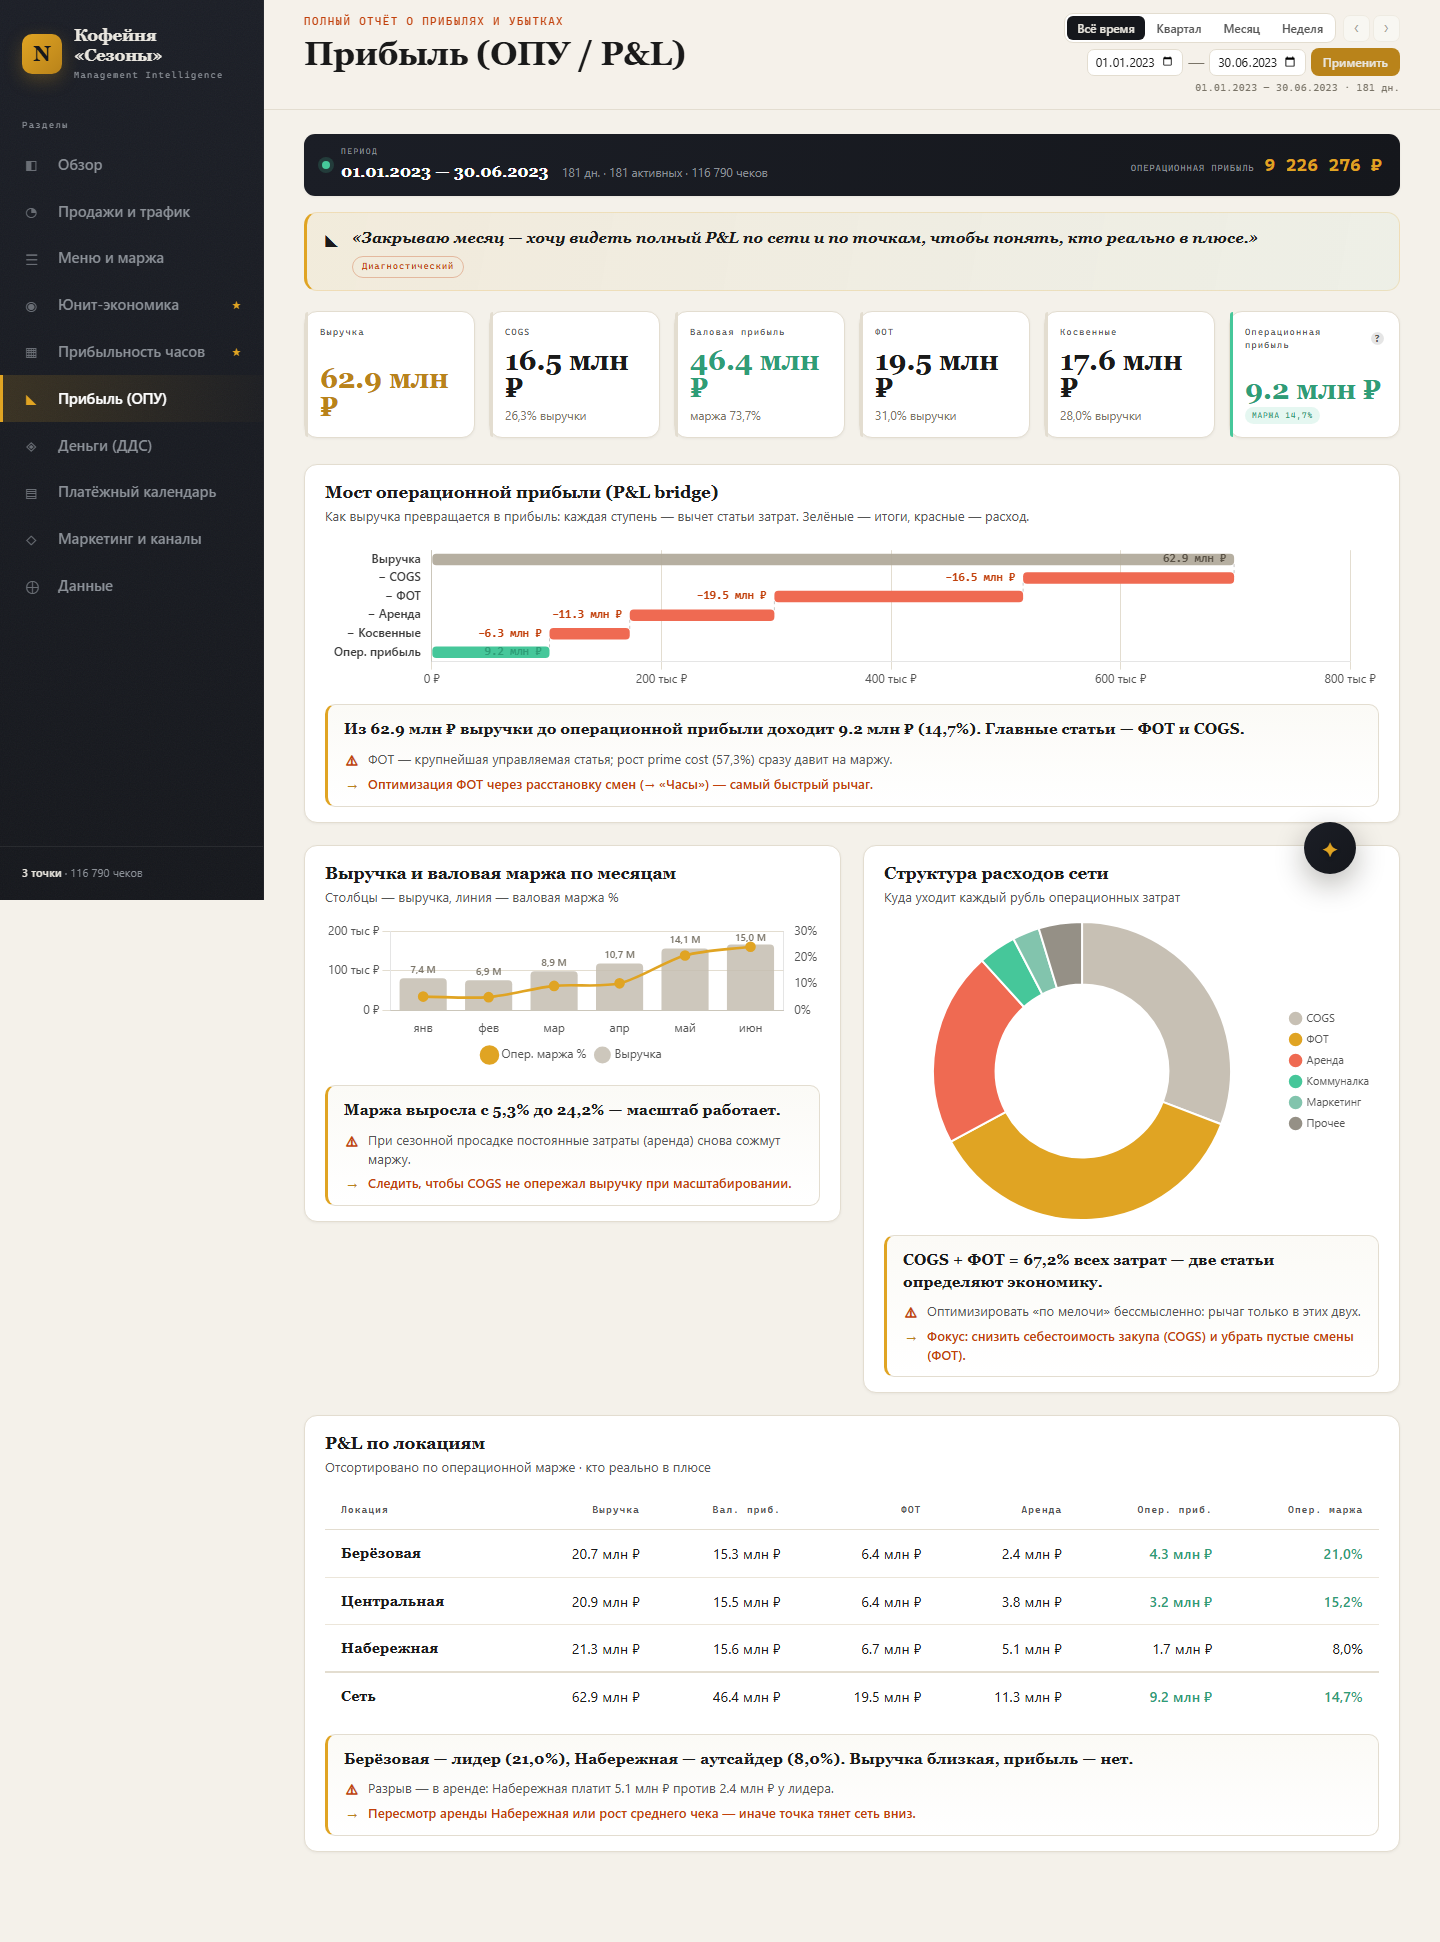Click the start date field 01.01.2023
Screen dimensions: 1440x1942
[1134, 62]
